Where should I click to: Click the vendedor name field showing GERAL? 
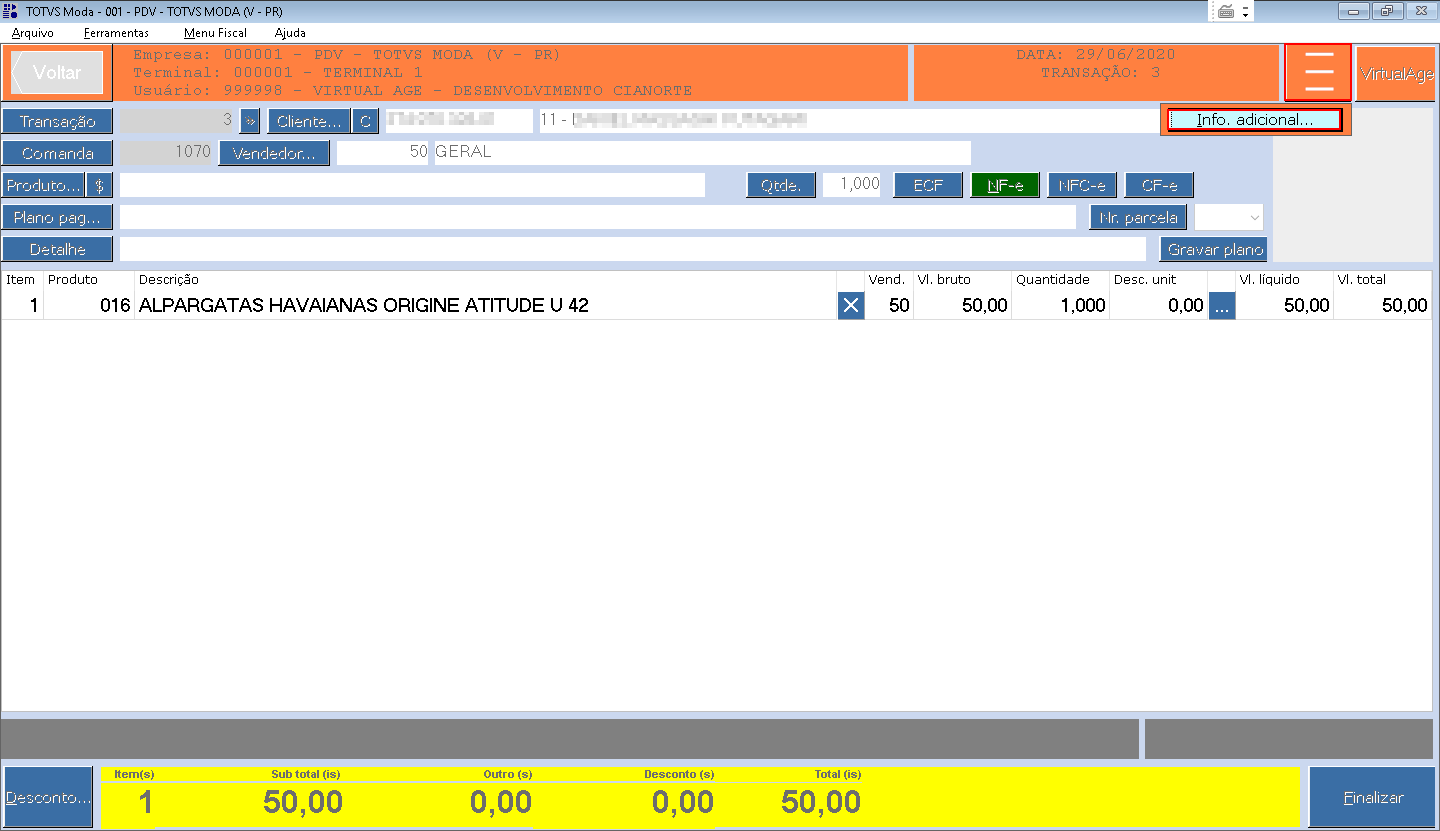(702, 153)
